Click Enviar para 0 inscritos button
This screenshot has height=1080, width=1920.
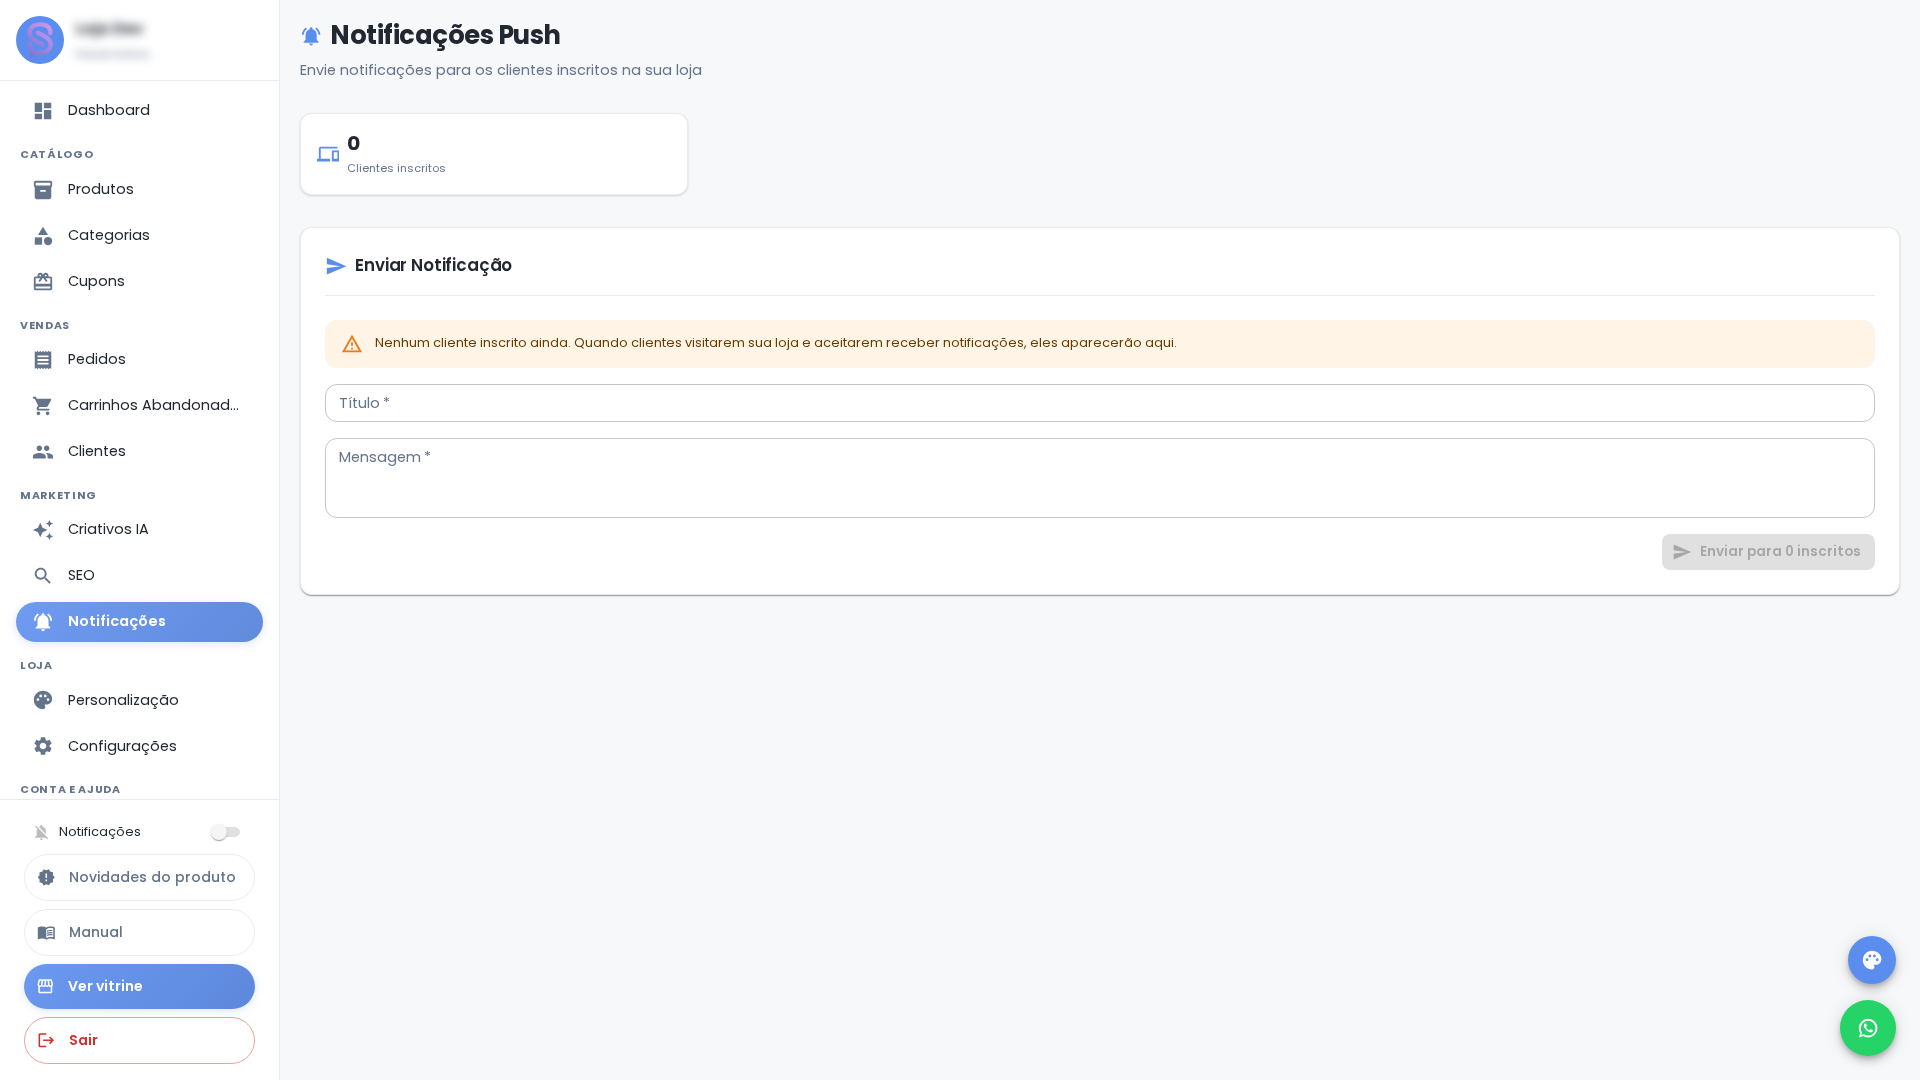(1768, 552)
